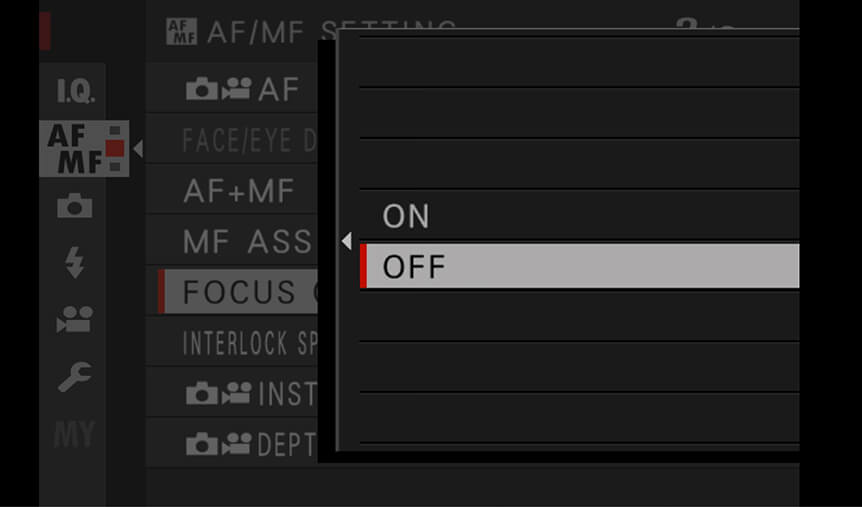
Task: Select the AF MF sidebar tab
Action: [84, 148]
